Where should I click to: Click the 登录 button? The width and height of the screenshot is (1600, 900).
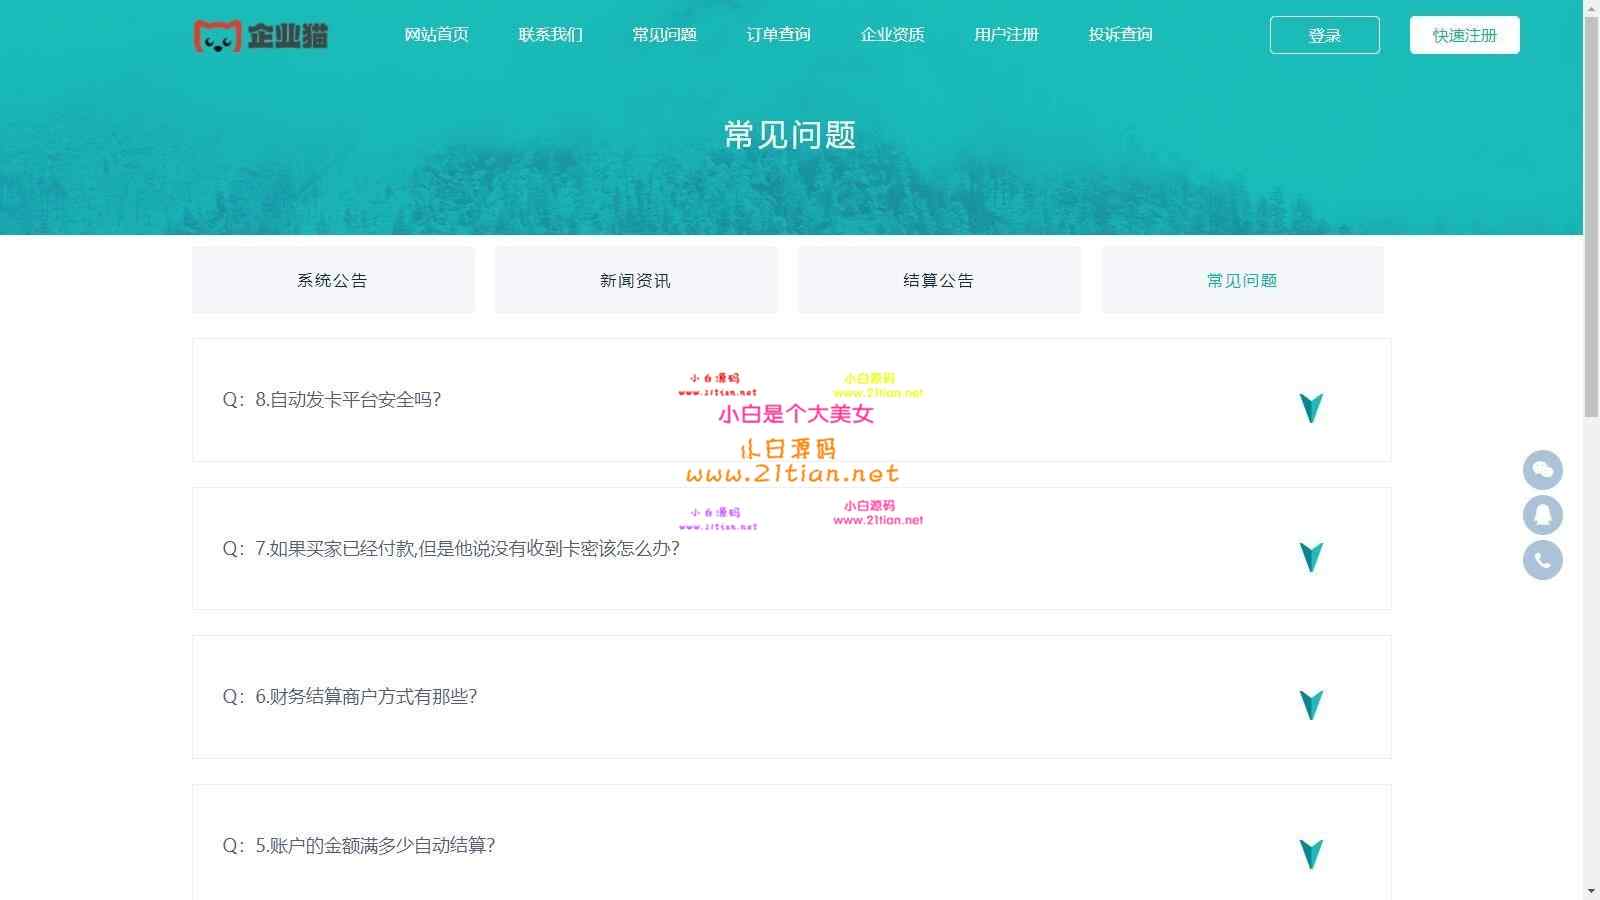(x=1324, y=34)
